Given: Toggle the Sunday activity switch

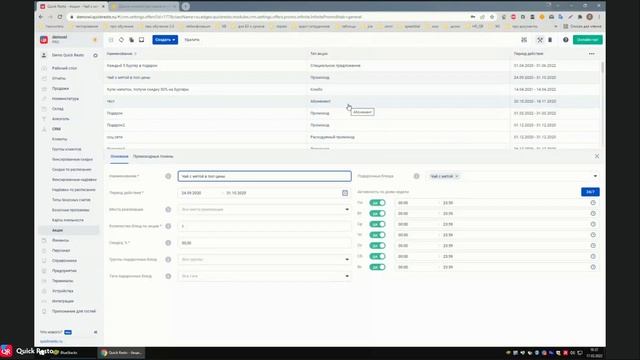Looking at the screenshot, I should pyautogui.click(x=377, y=267).
